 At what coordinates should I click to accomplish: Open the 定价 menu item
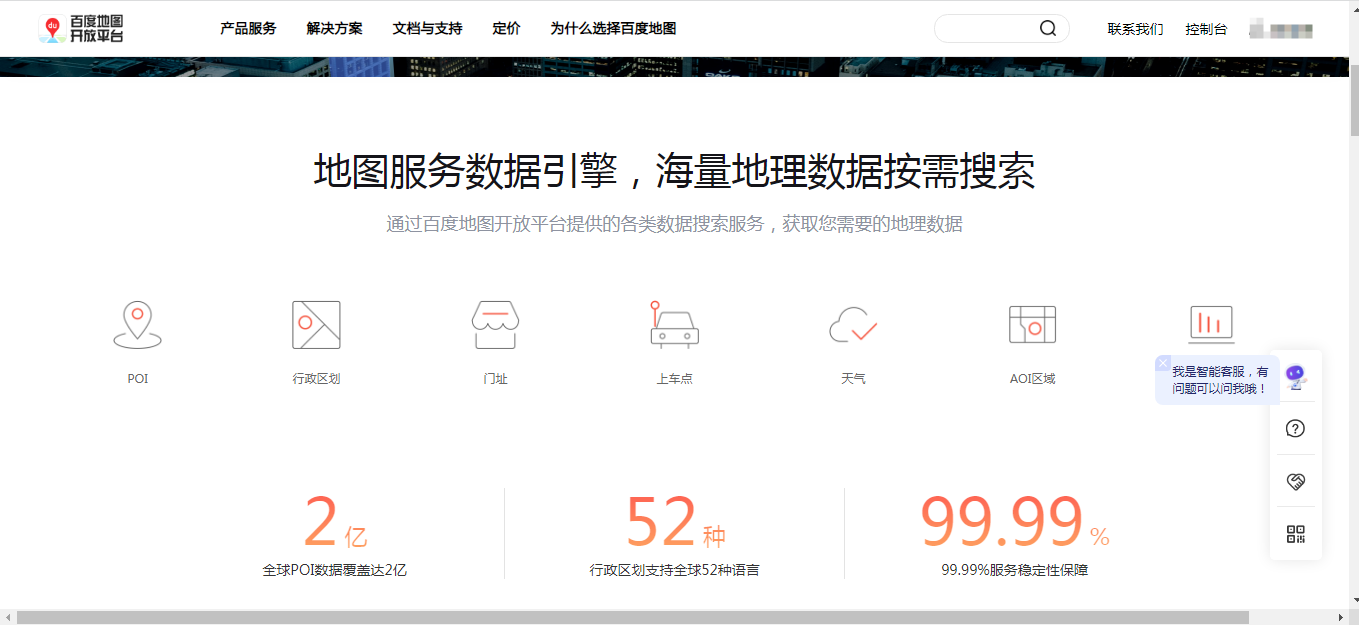point(507,28)
